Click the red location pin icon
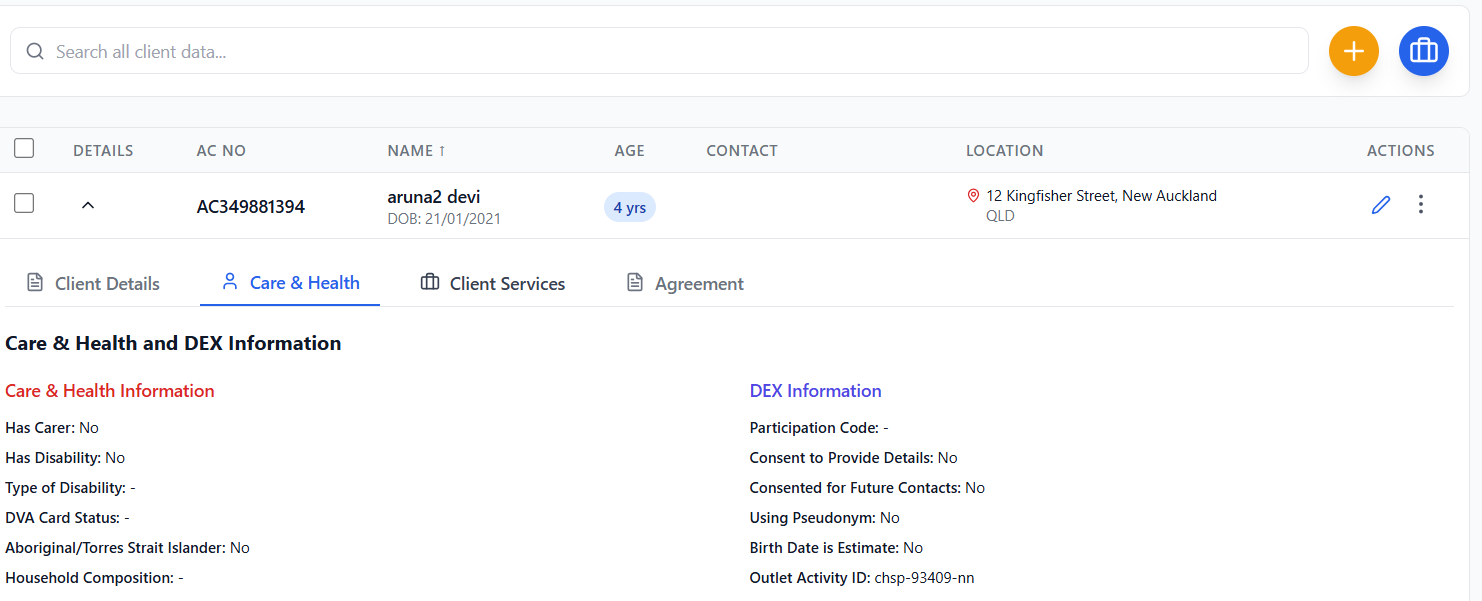 tap(973, 196)
